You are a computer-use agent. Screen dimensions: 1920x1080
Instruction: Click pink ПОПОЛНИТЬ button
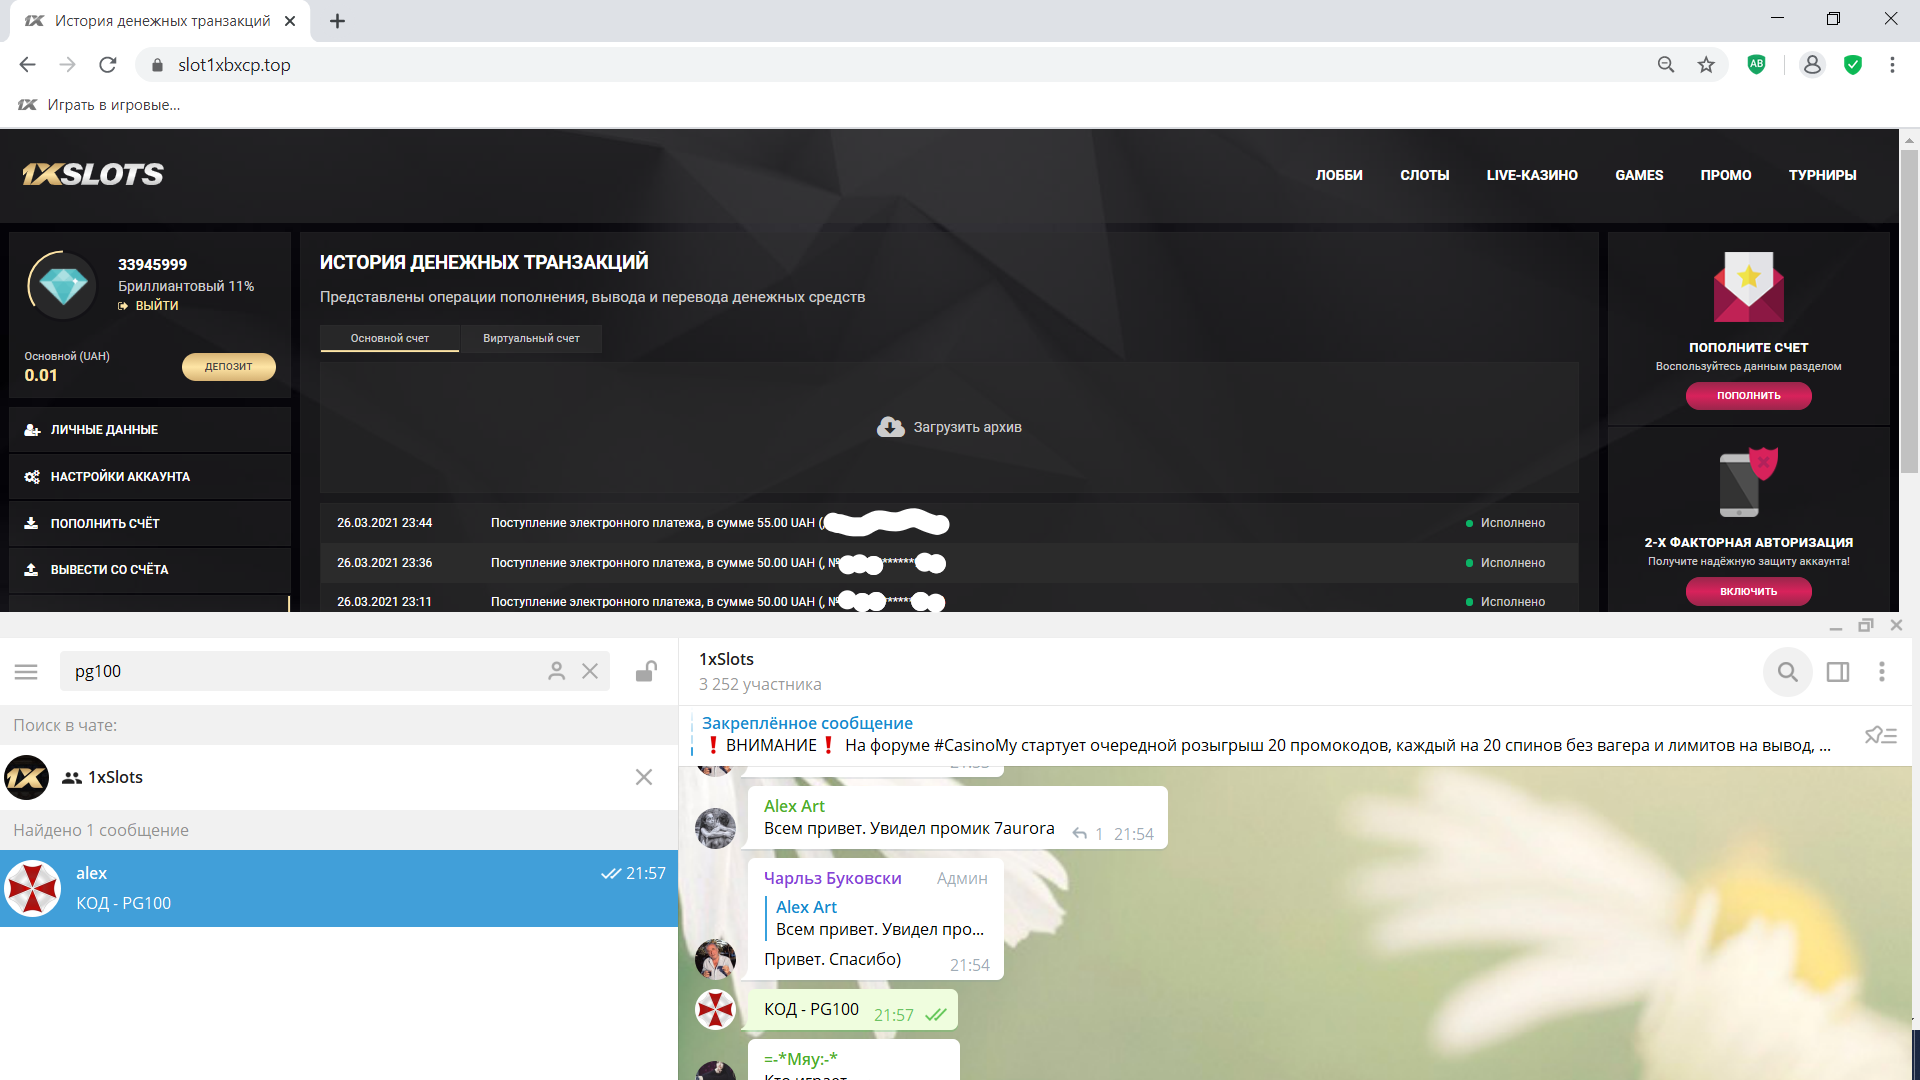[1748, 396]
